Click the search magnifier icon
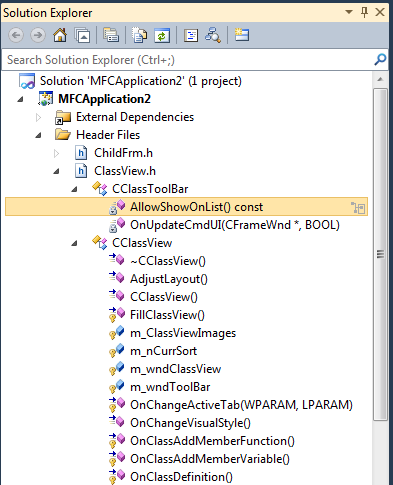393x485 pixels. coord(380,60)
